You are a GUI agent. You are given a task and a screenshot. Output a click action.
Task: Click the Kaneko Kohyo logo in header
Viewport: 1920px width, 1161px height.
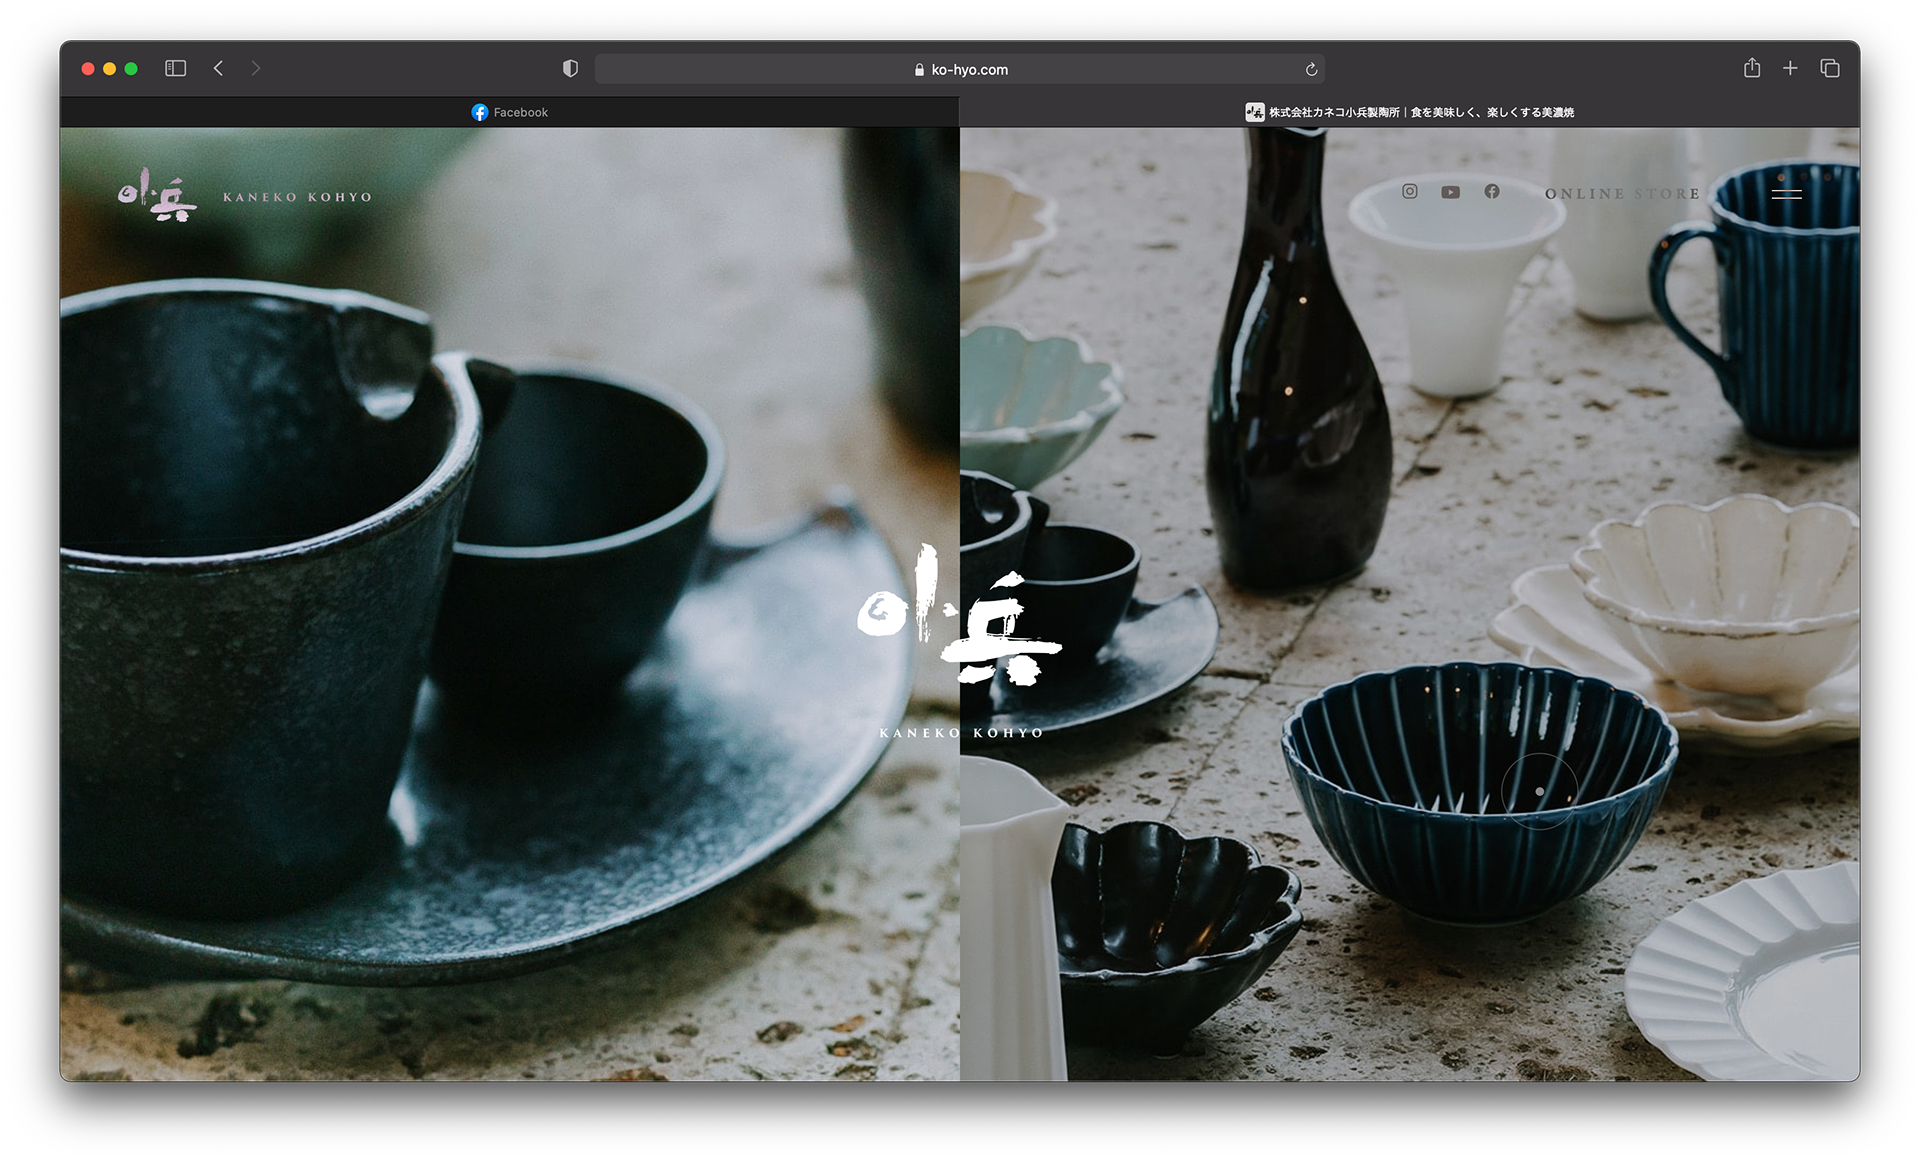(245, 195)
